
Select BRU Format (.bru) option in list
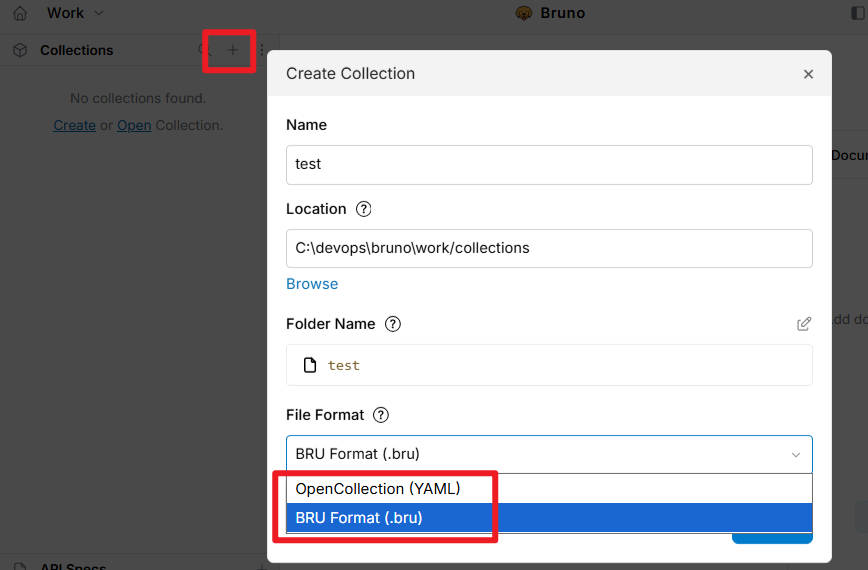point(549,517)
